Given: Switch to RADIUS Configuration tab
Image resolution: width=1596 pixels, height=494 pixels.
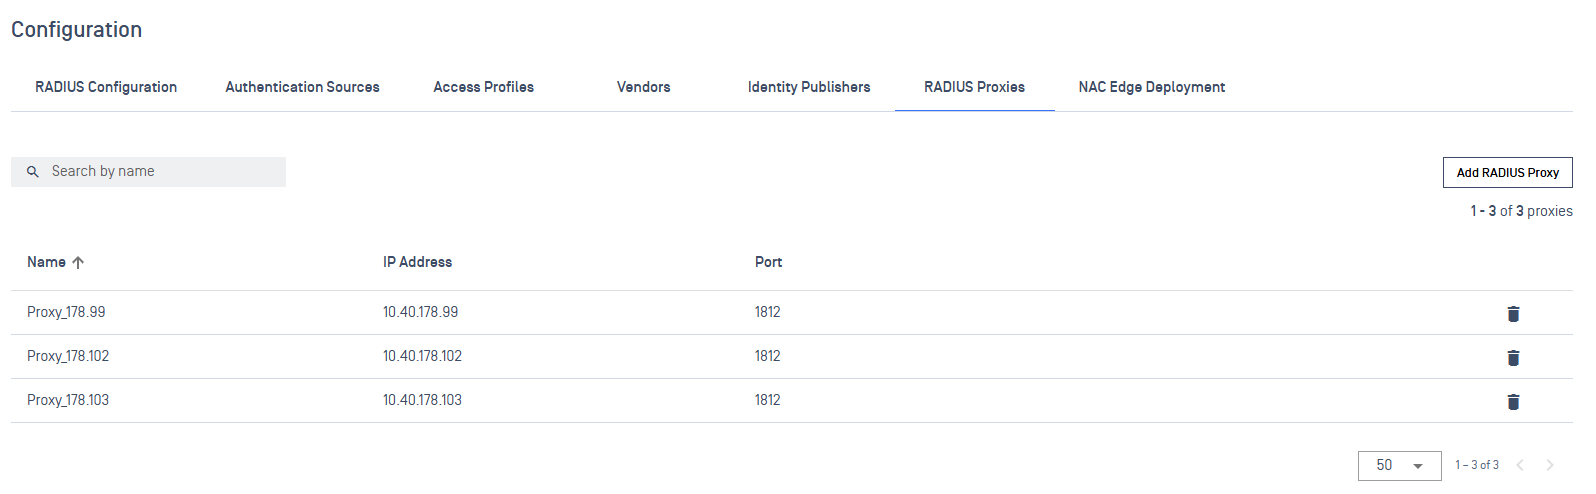Looking at the screenshot, I should pos(106,87).
